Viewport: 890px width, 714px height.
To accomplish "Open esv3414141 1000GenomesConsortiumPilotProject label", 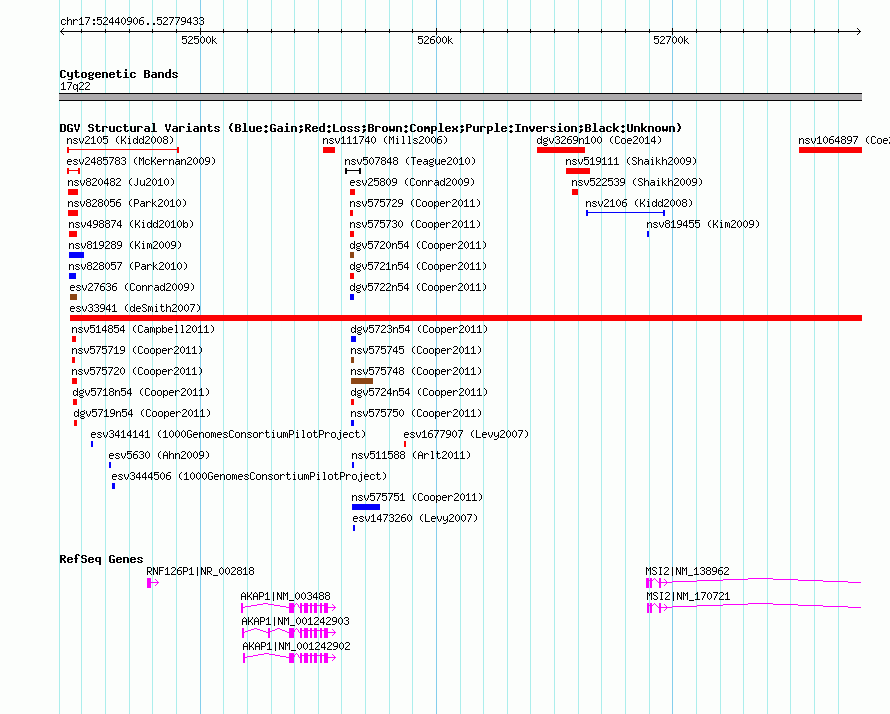I will click(x=228, y=434).
